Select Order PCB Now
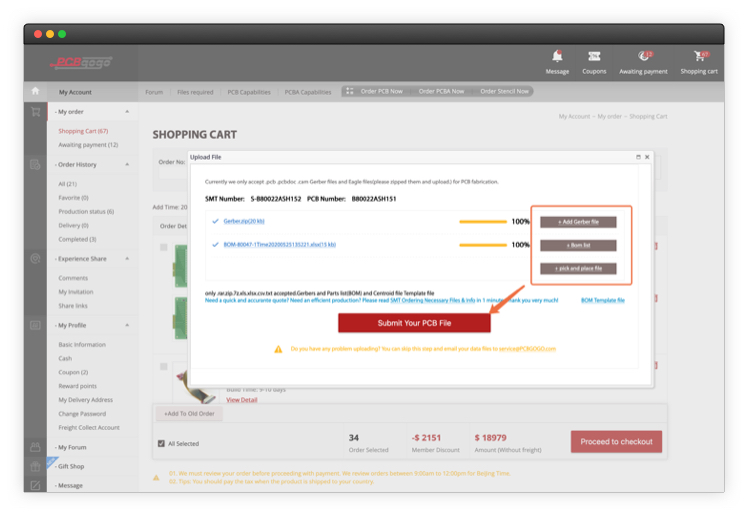 tap(382, 91)
